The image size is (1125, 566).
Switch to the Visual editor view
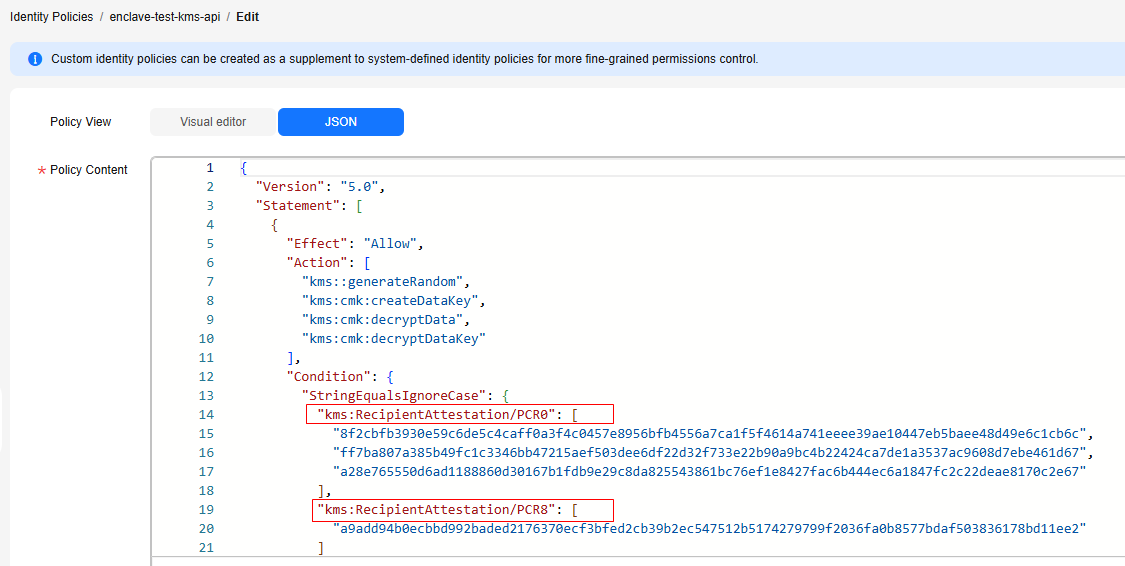pos(213,122)
